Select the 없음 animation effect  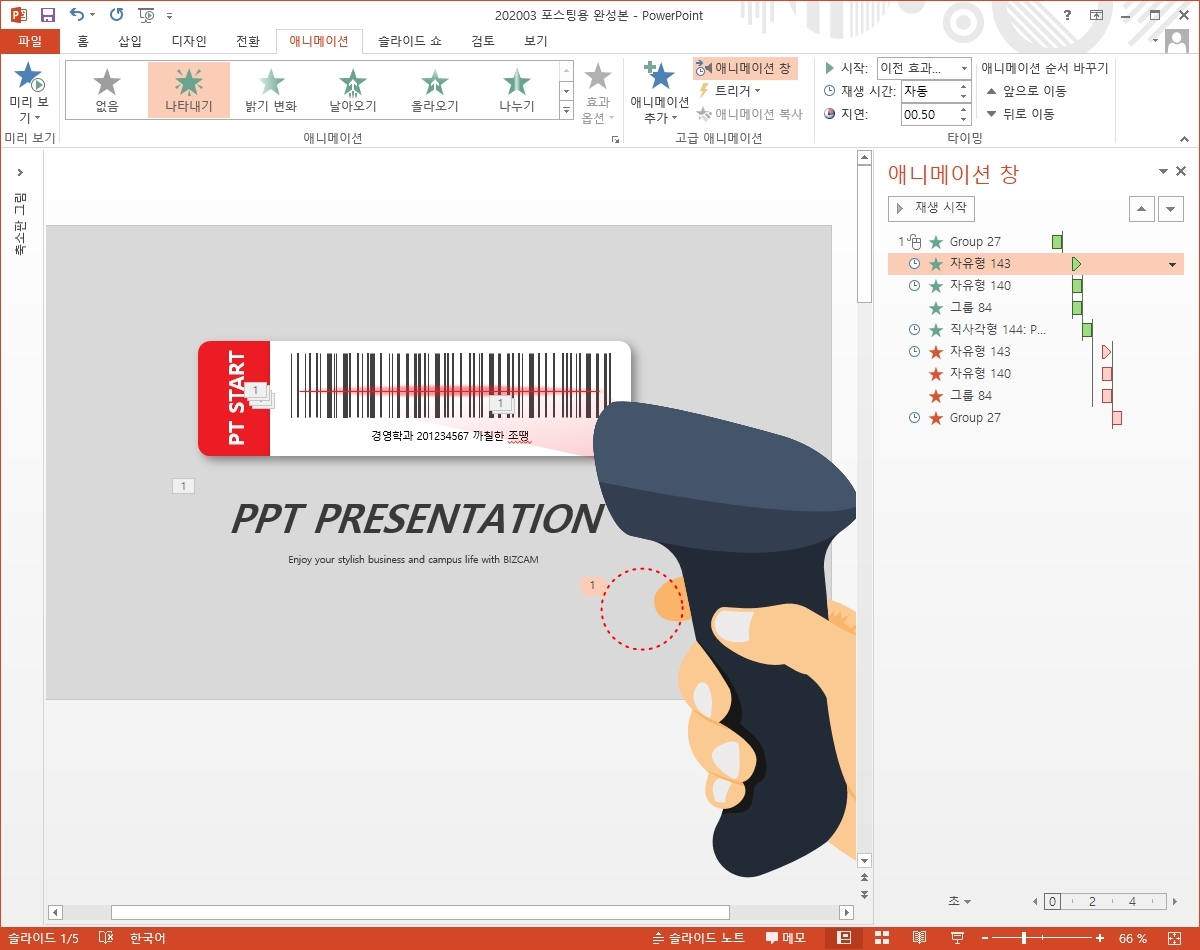(107, 90)
